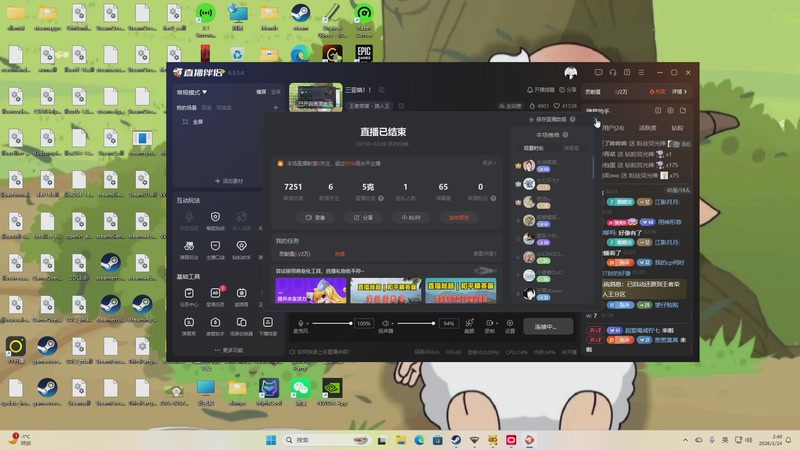Click the 开播提醒 bell notification
800x450 pixels.
(540, 90)
